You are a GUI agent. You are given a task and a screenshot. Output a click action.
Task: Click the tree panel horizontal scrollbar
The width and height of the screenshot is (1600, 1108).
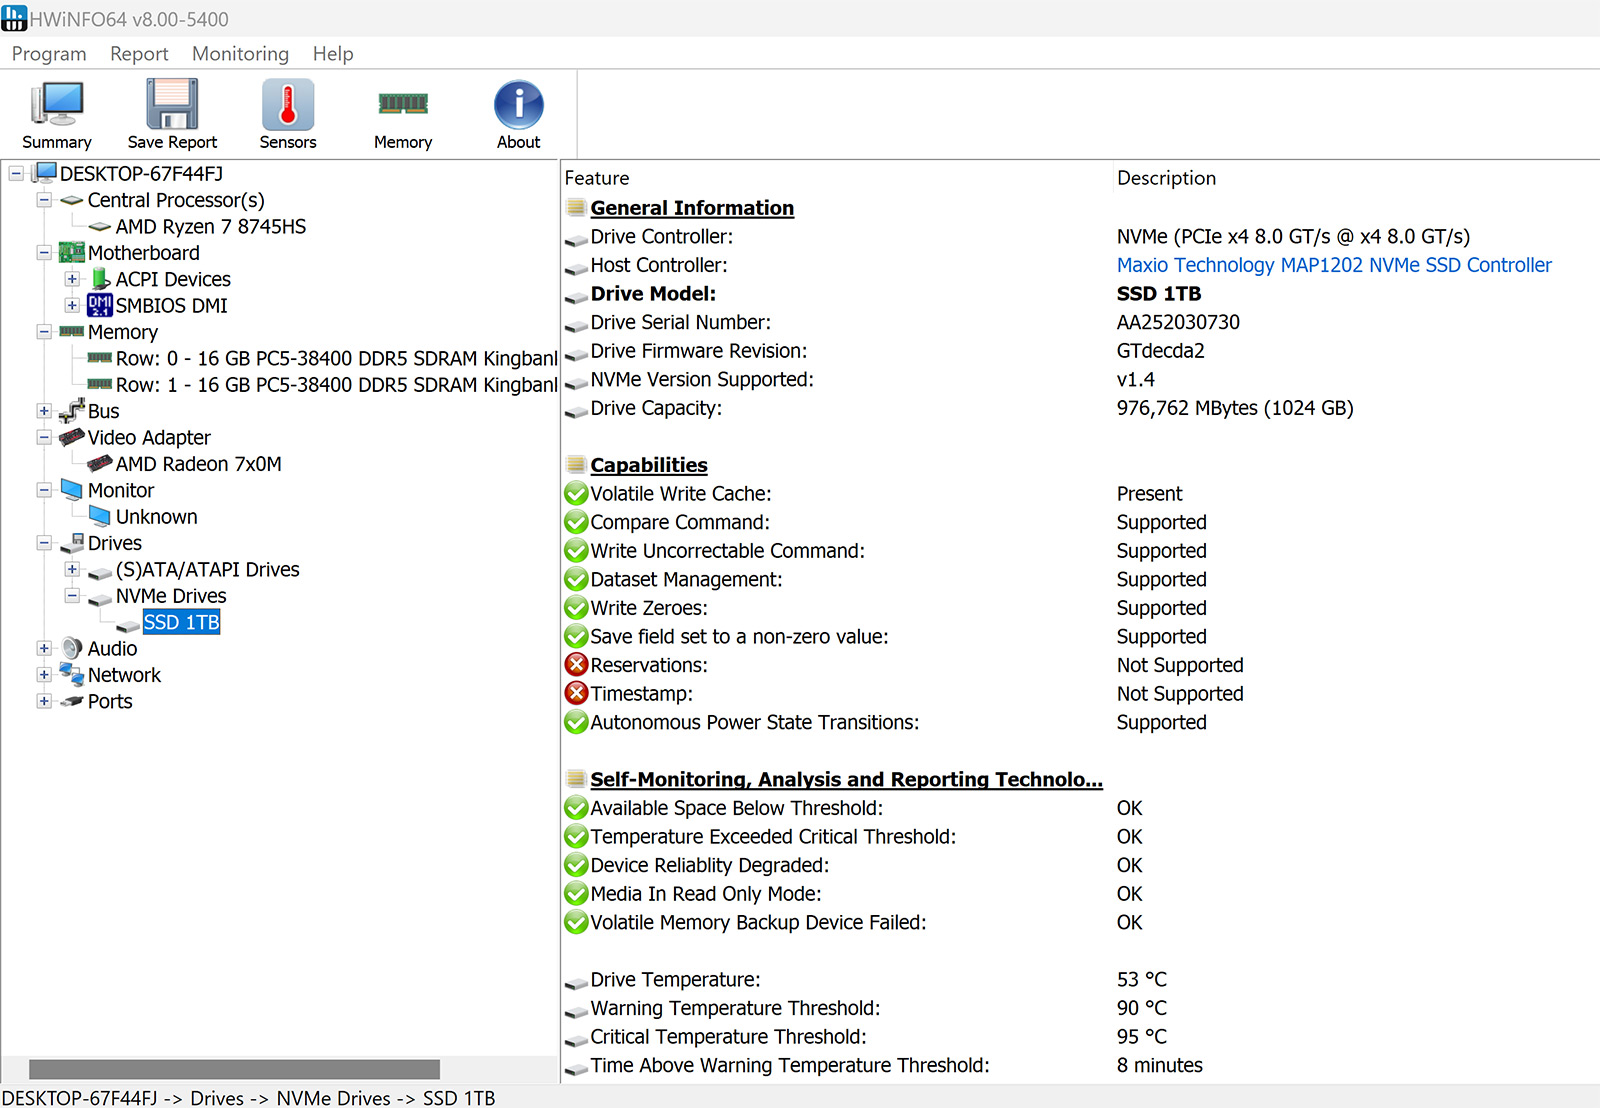[234, 1069]
